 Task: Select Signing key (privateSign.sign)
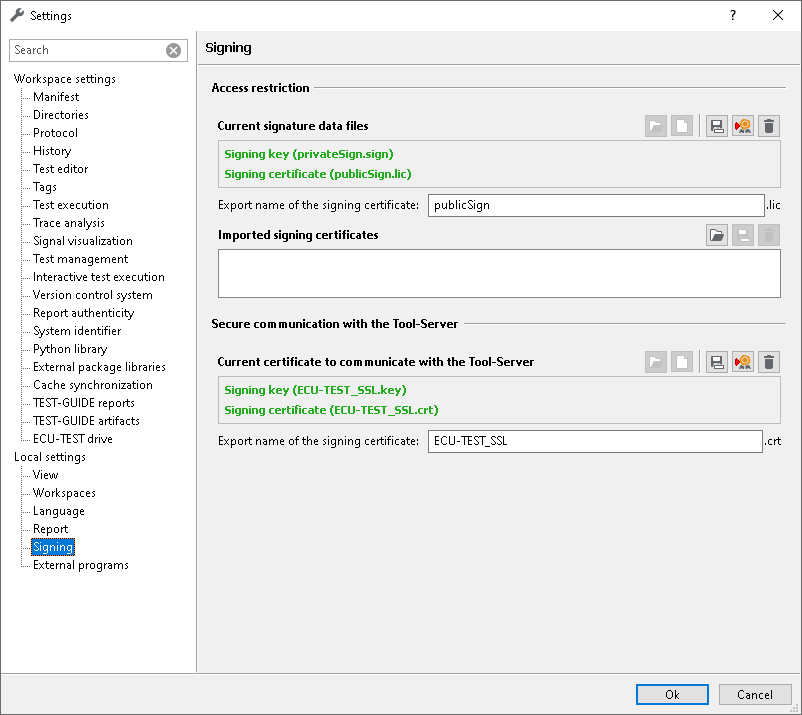[x=309, y=154]
